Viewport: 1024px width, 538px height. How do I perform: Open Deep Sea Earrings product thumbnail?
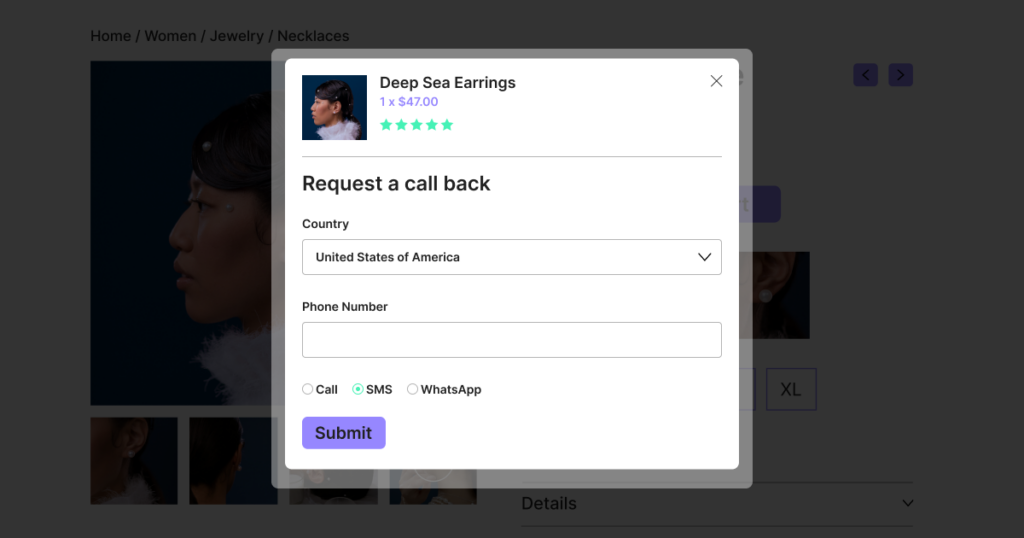pyautogui.click(x=334, y=108)
